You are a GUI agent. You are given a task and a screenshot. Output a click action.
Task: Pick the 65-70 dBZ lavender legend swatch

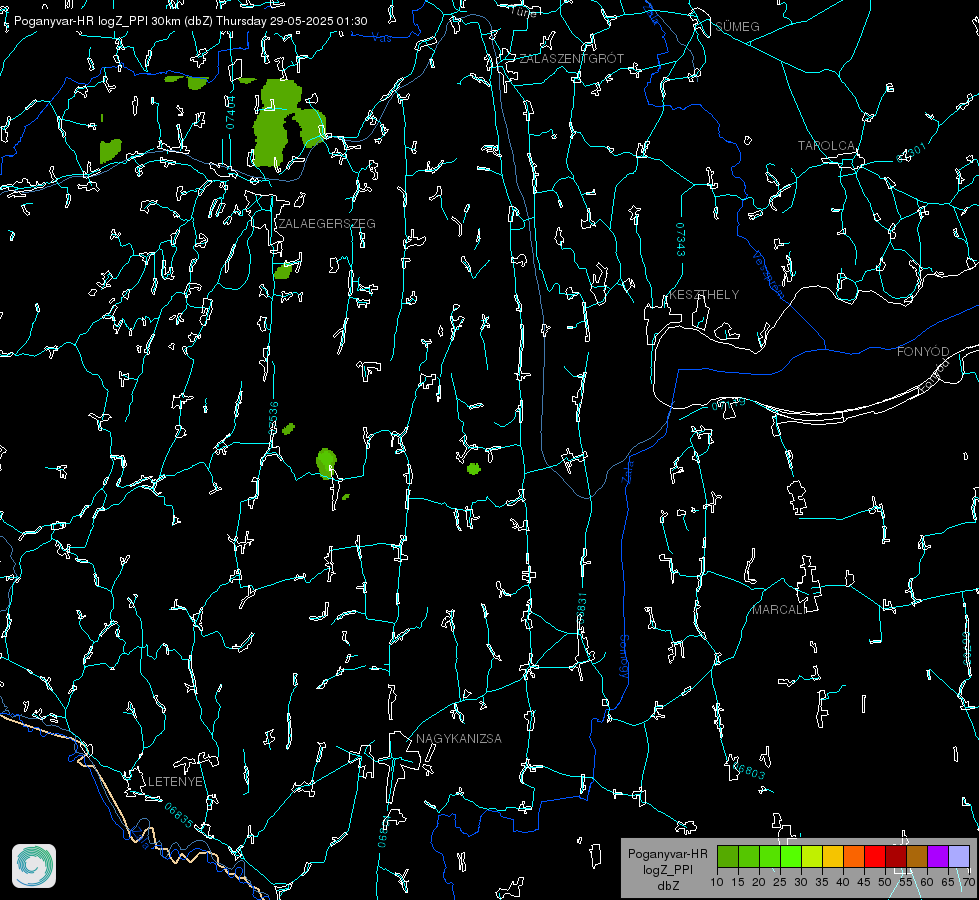(x=958, y=856)
